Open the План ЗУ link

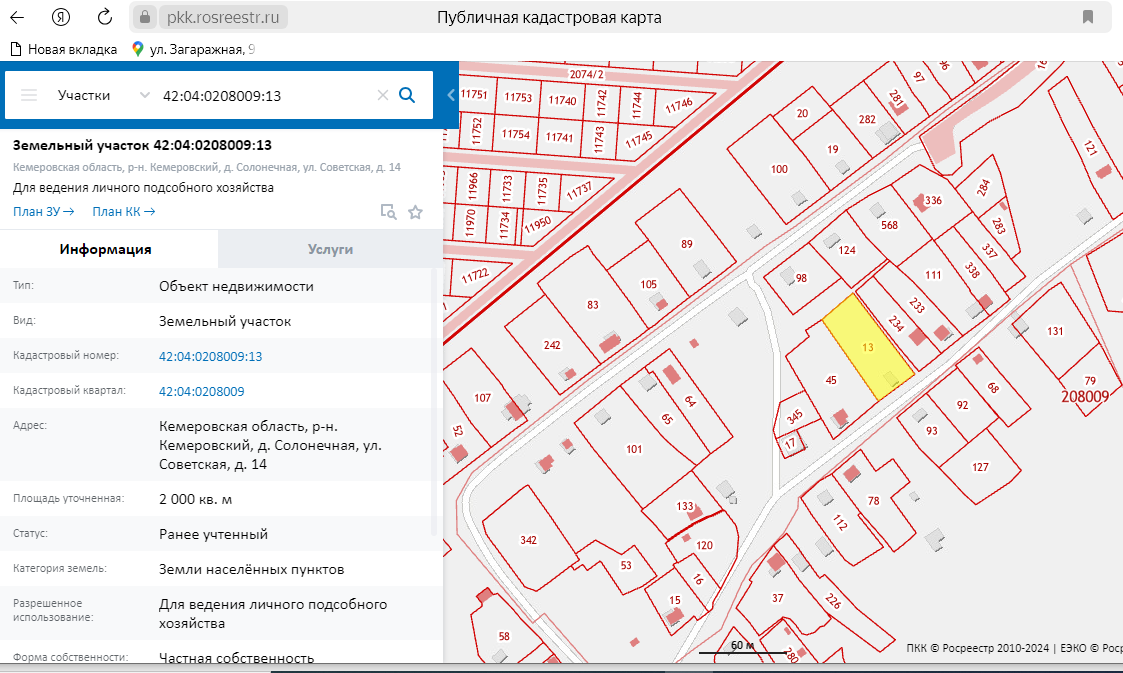(43, 211)
